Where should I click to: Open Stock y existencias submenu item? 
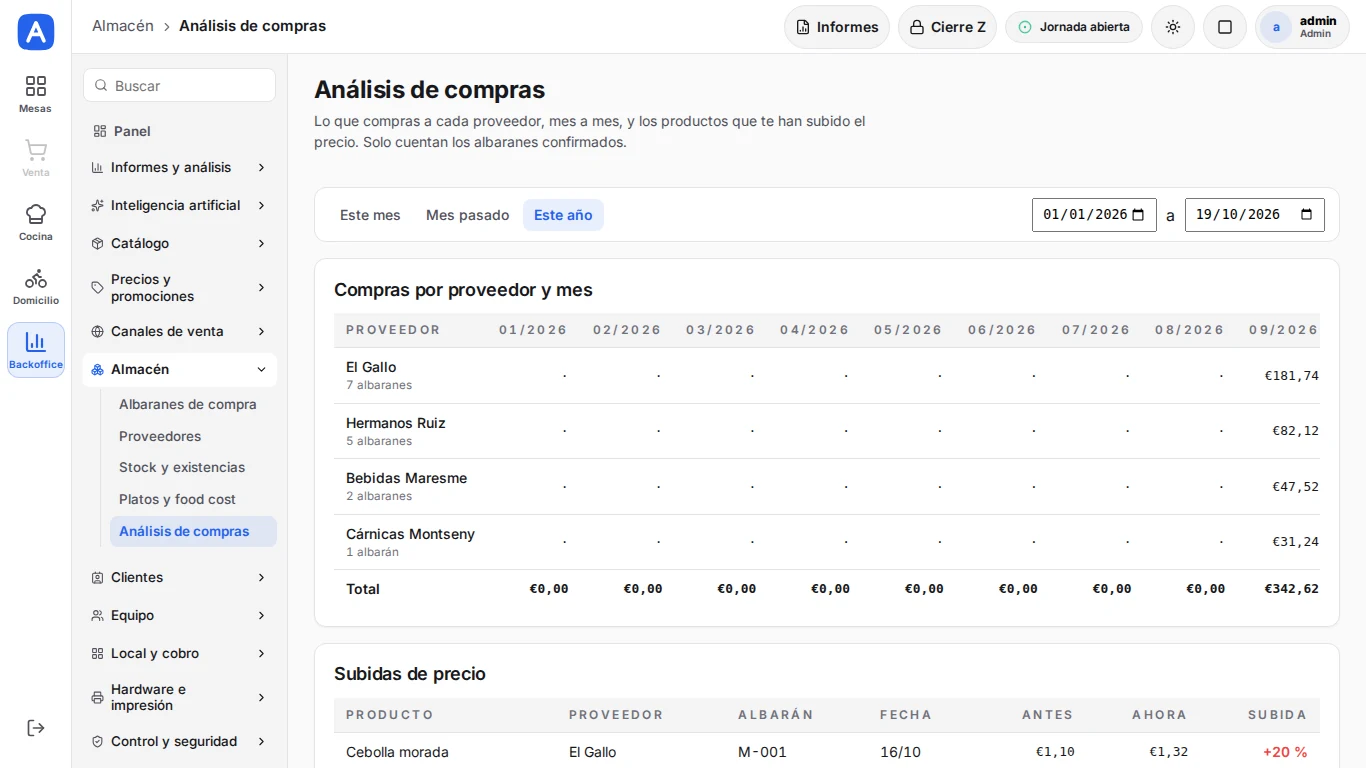pos(193,468)
